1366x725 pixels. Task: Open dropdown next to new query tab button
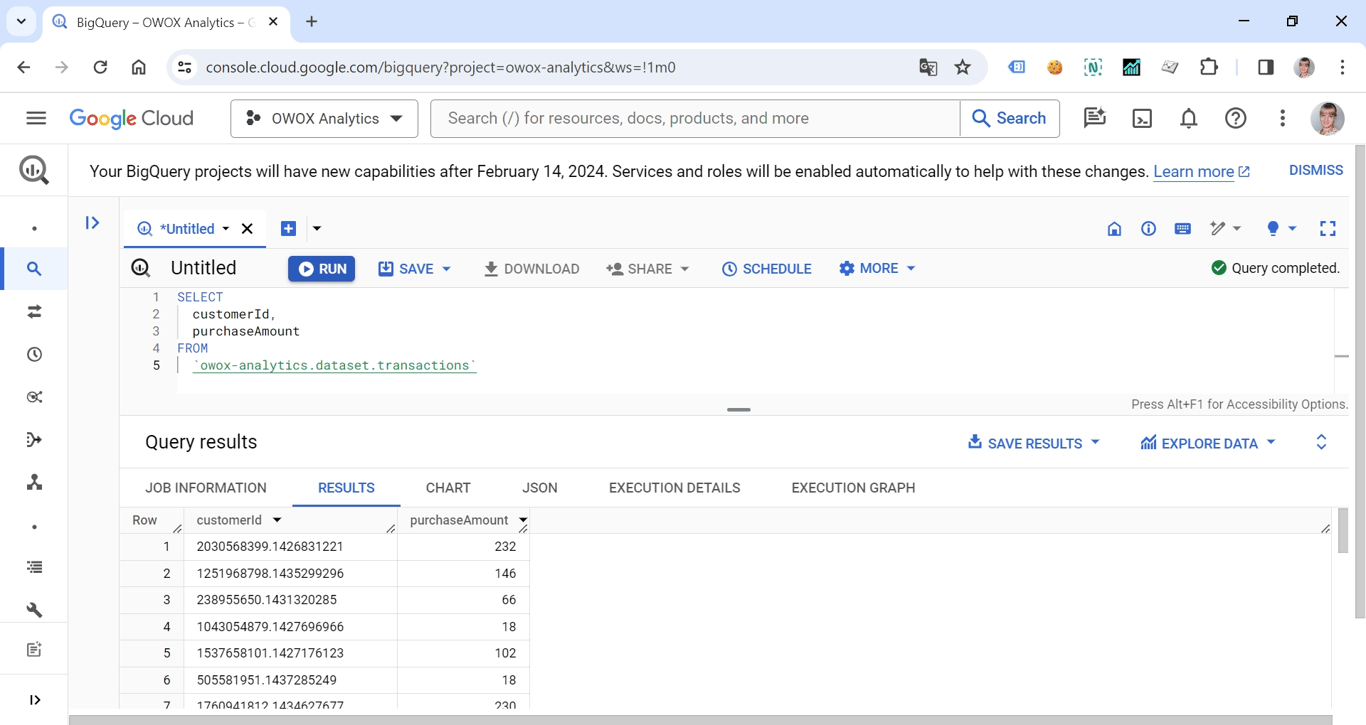[317, 229]
